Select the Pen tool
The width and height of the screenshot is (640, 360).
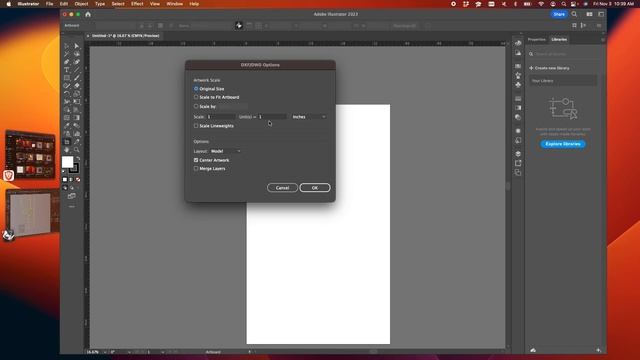pyautogui.click(x=67, y=62)
